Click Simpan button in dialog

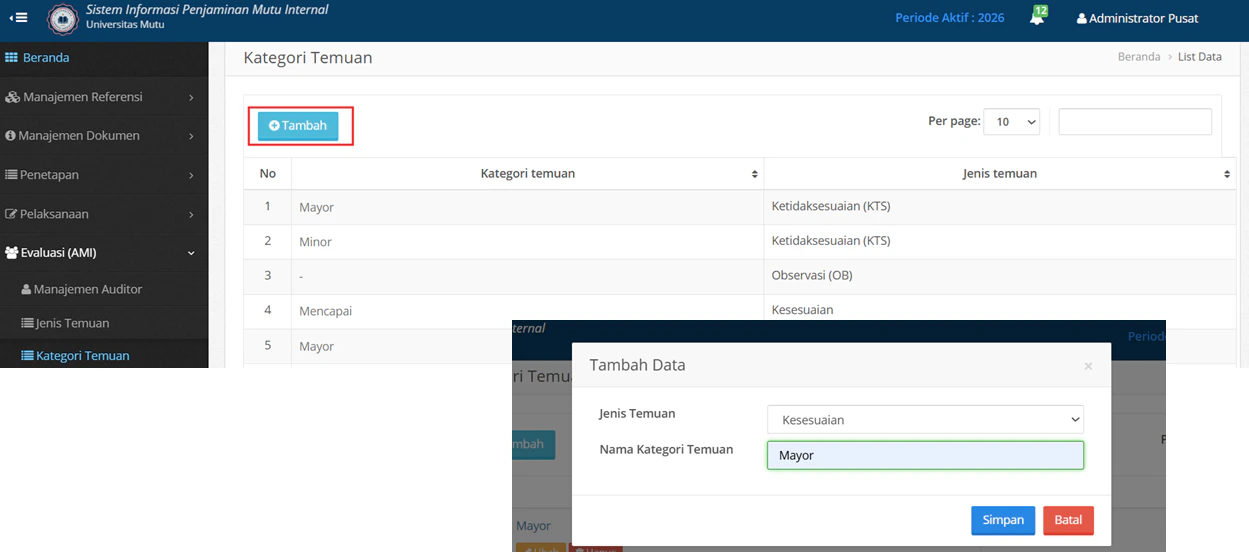pos(1003,520)
